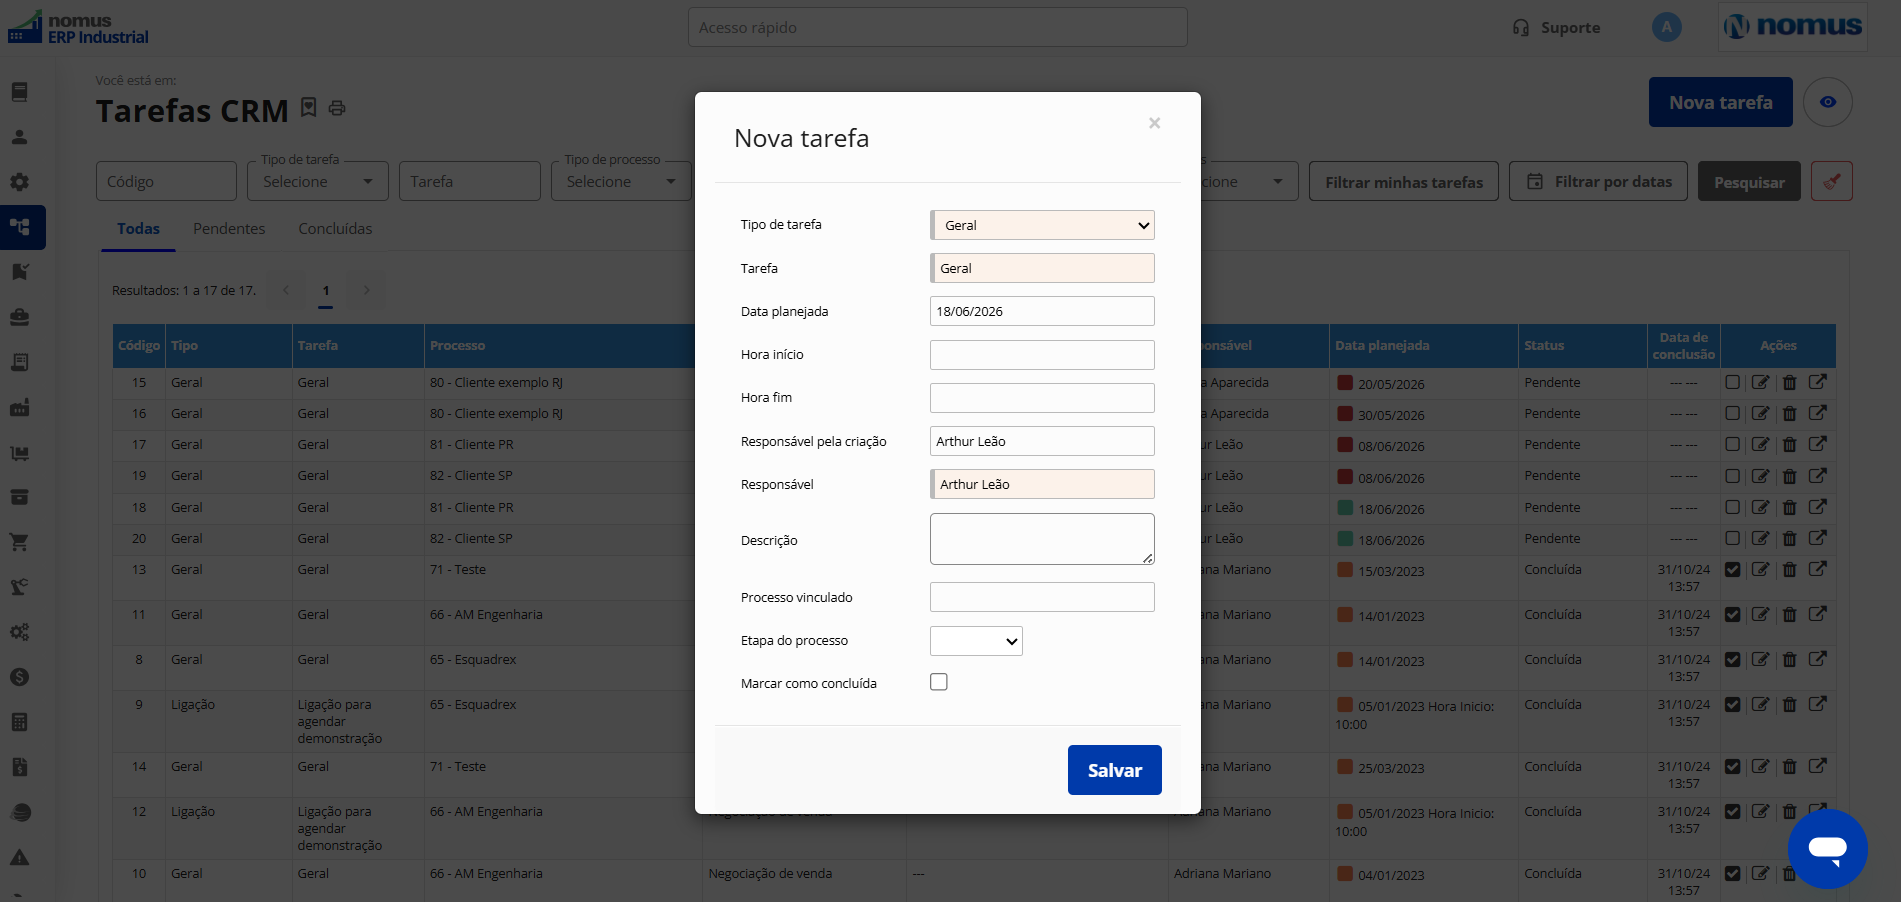This screenshot has height=902, width=1901.
Task: Open the sidebar document icon at top
Action: 19,92
